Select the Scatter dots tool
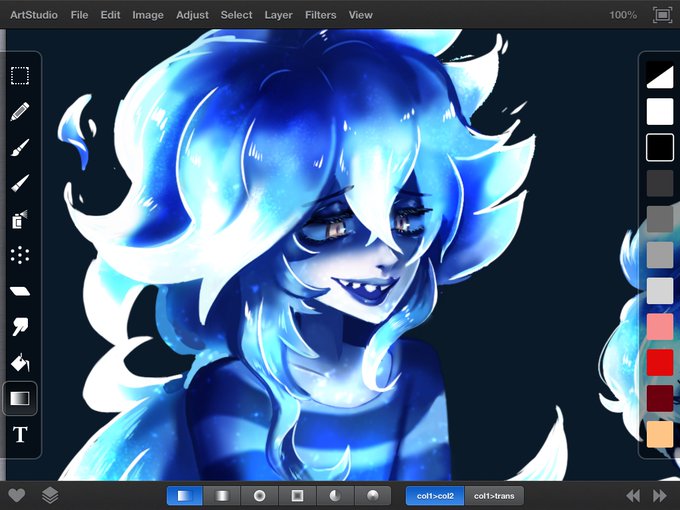This screenshot has width=680, height=510. click(x=20, y=255)
